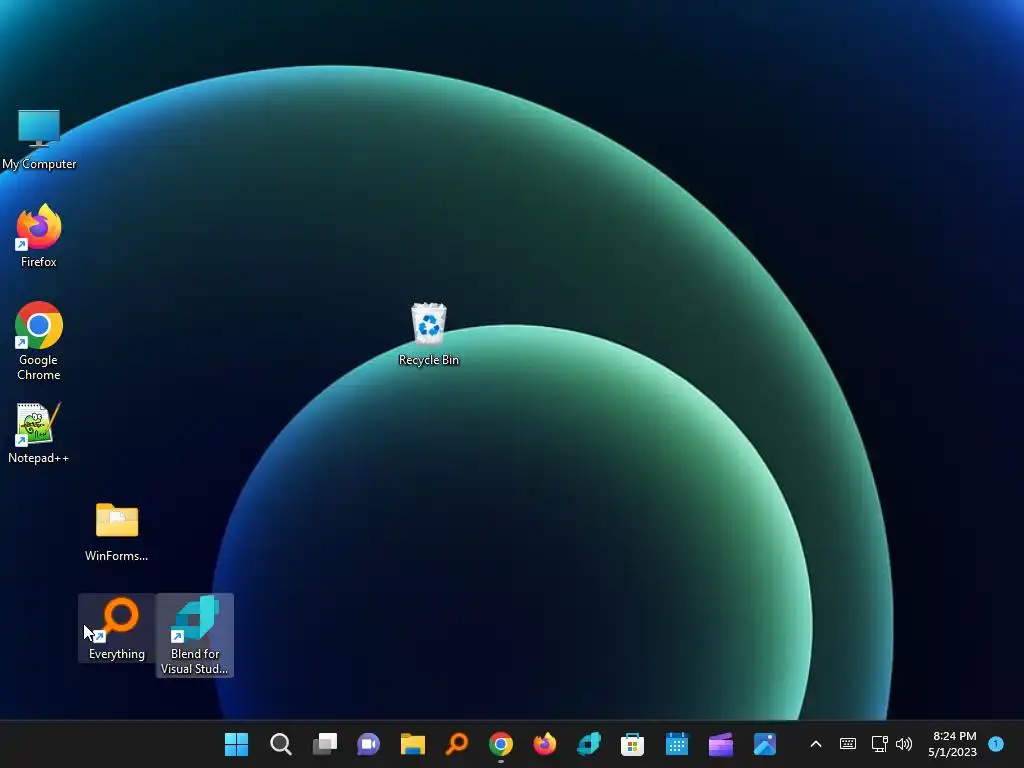Select the Firefox desktop shortcut

(39, 235)
